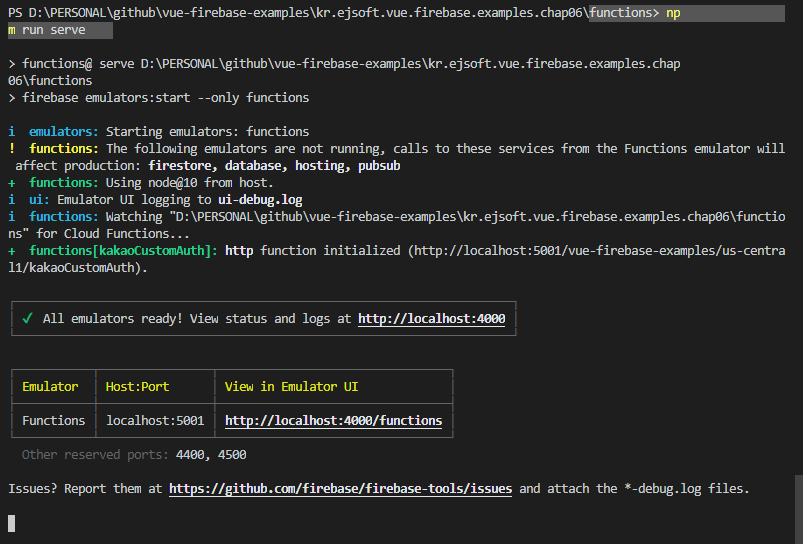803x544 pixels.
Task: Click the 'firestore, database, hosting, pubsub' text
Action: coord(274,166)
